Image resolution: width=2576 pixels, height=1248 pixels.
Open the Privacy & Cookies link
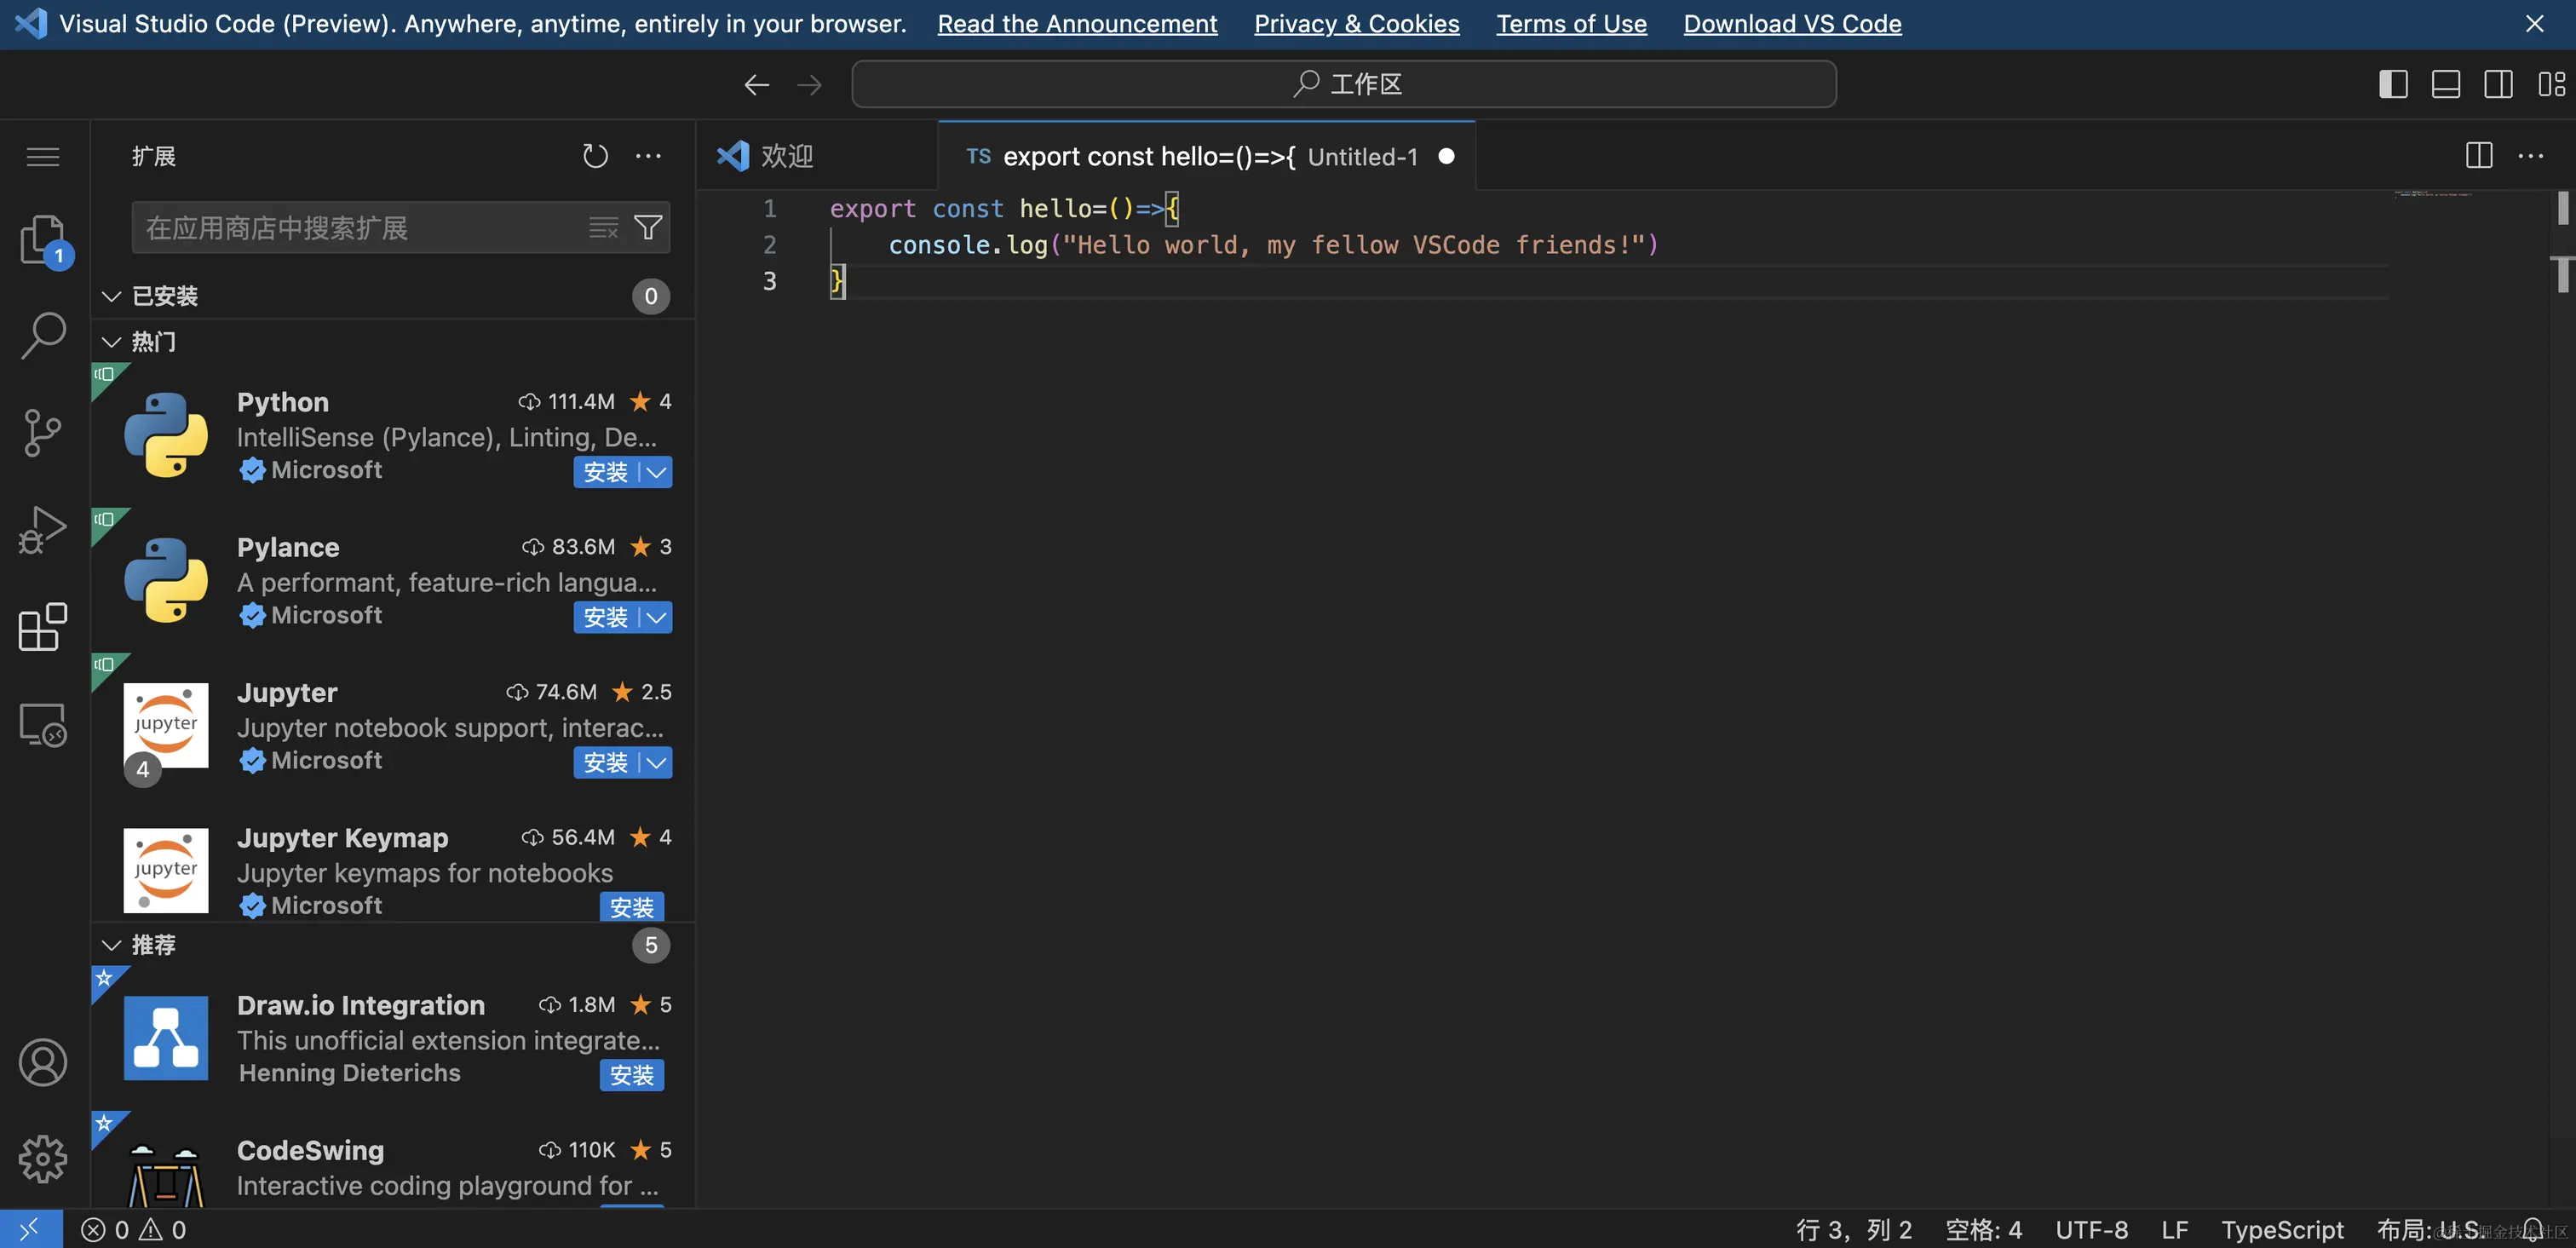click(x=1357, y=24)
